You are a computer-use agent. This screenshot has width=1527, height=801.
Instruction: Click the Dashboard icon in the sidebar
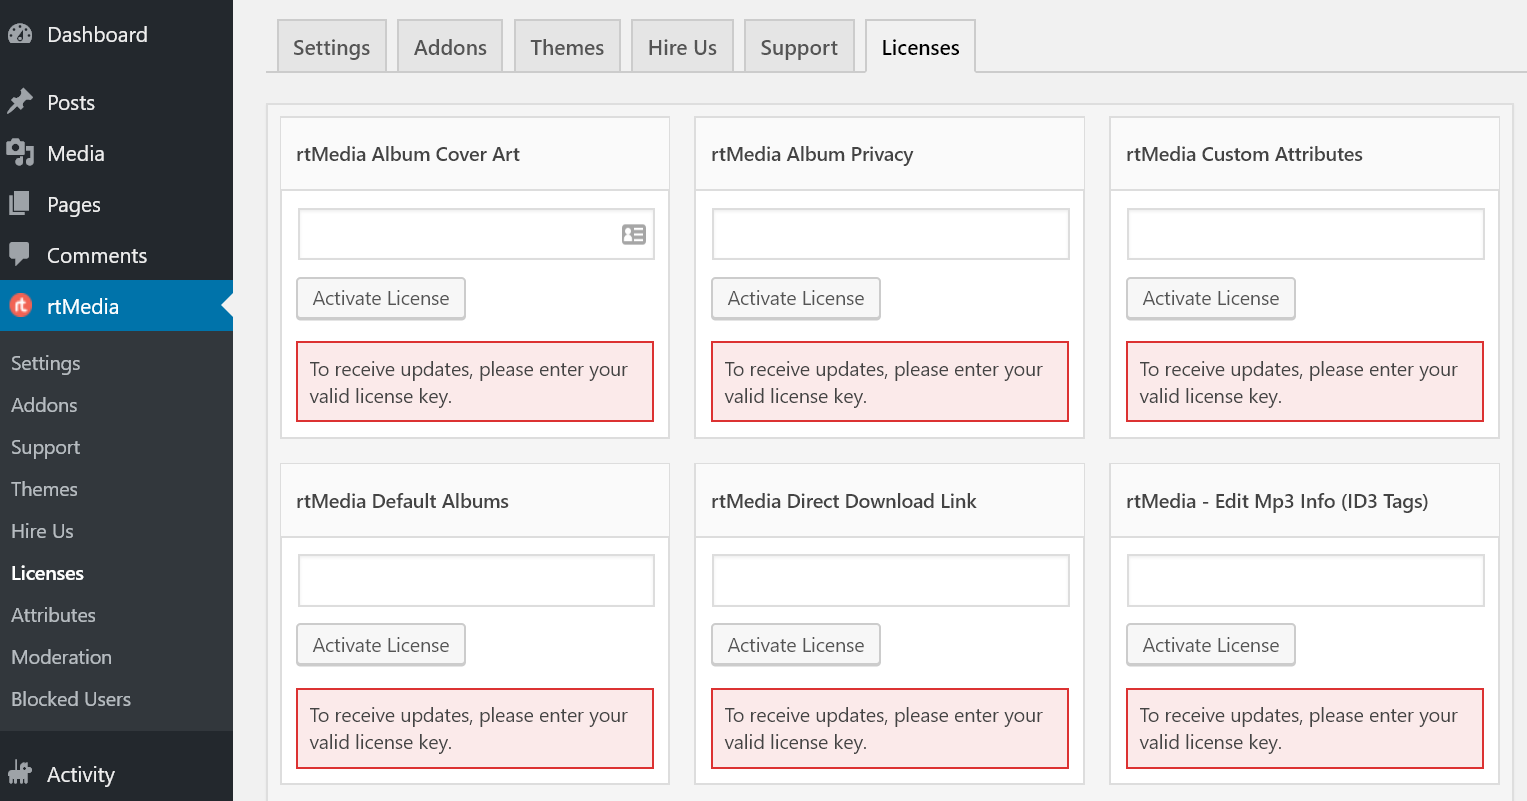click(22, 33)
